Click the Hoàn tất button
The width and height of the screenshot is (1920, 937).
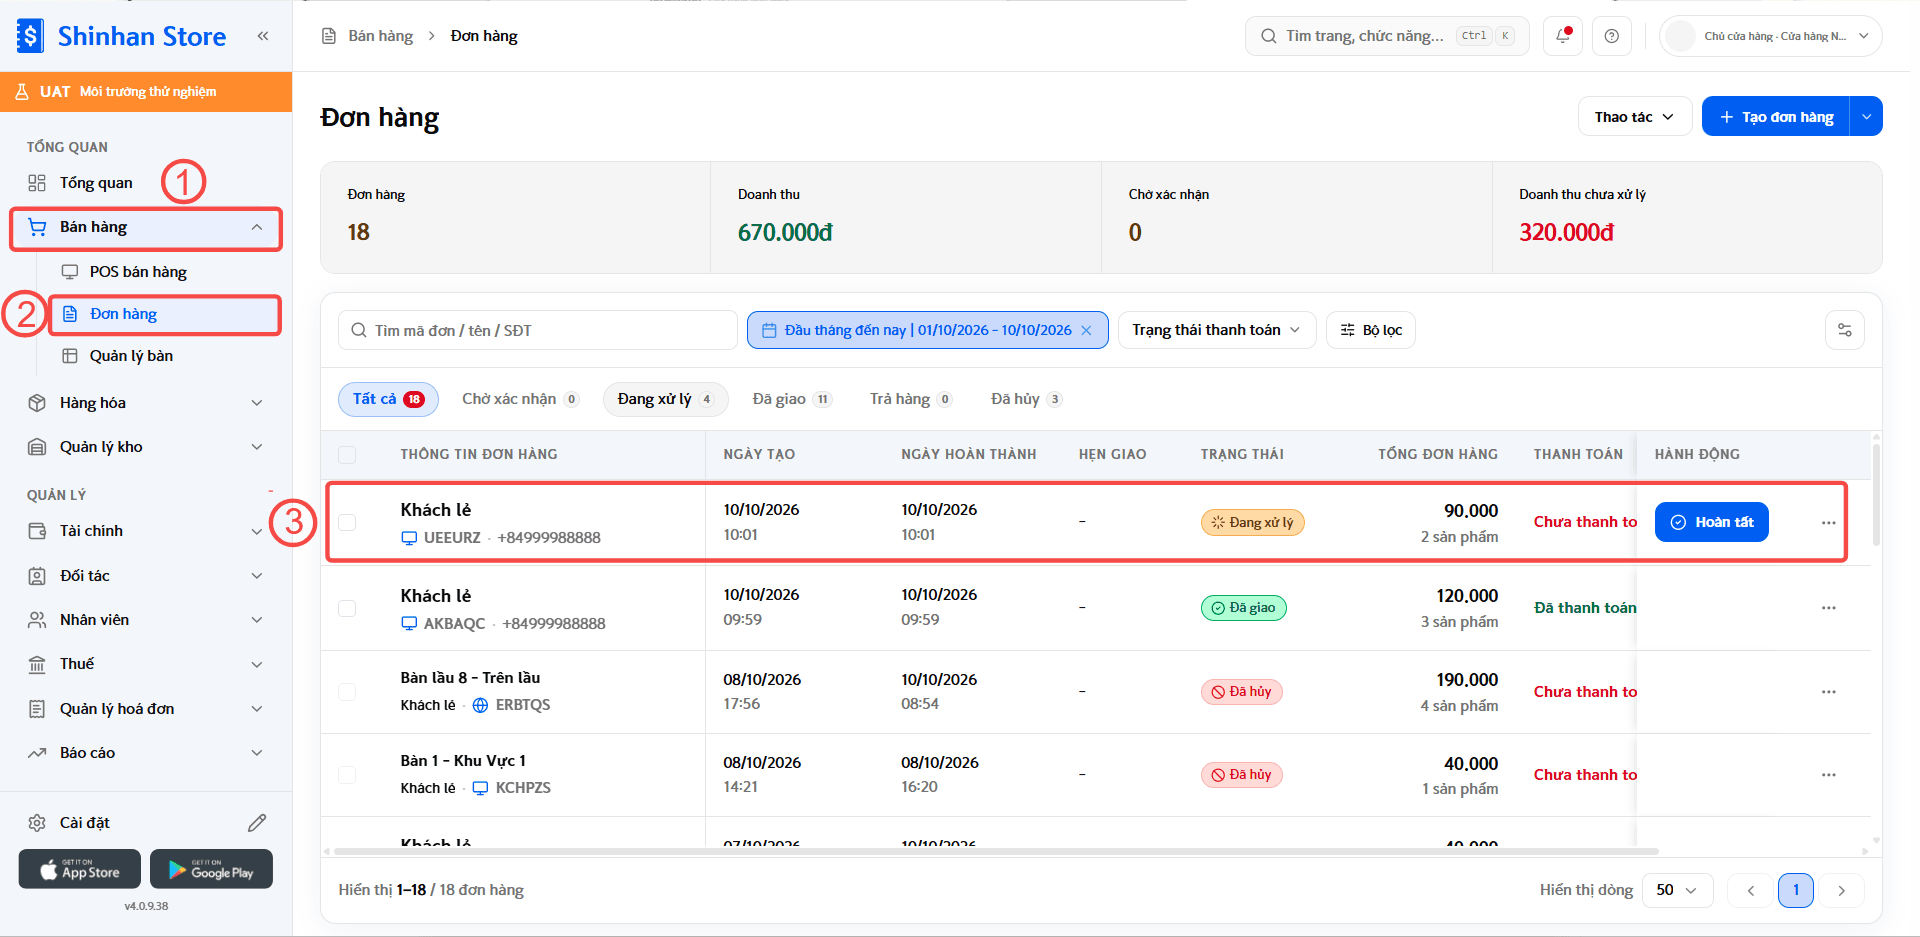(x=1711, y=522)
